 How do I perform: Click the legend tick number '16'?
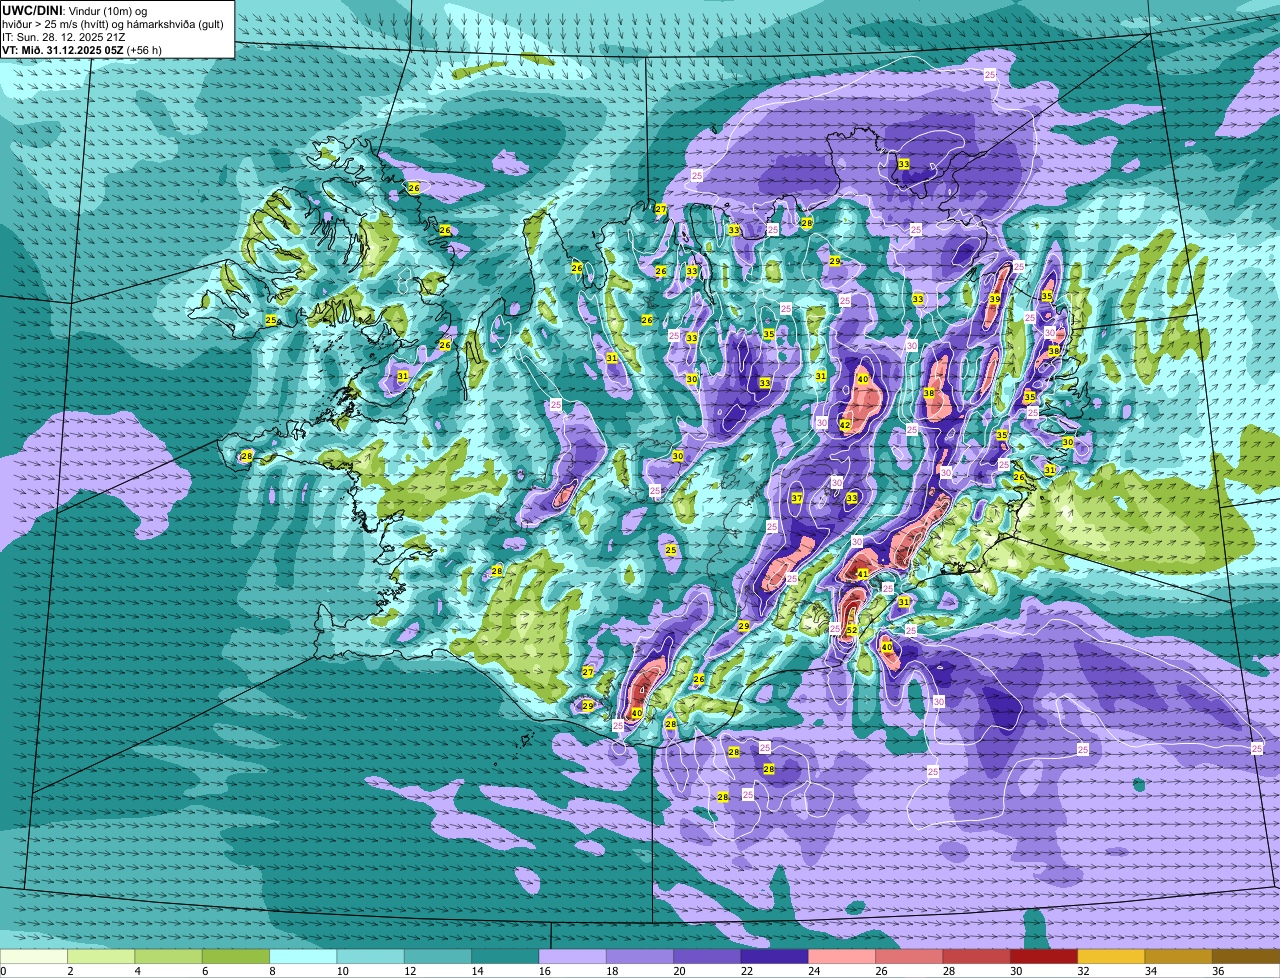[x=545, y=971]
